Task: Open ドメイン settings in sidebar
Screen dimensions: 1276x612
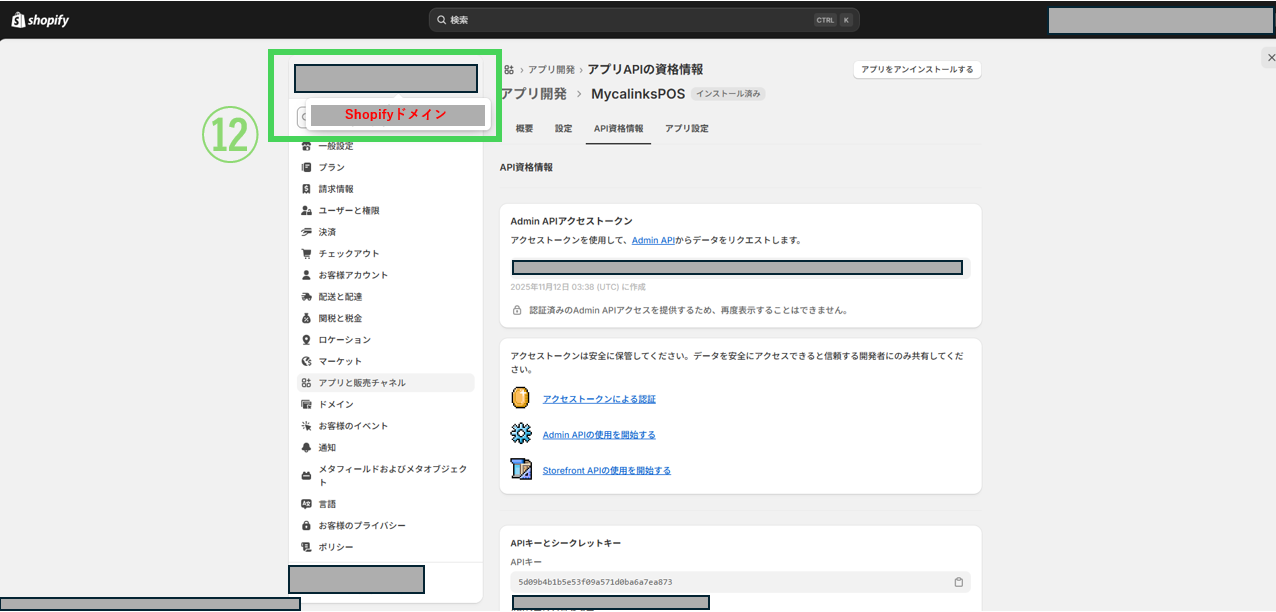Action: coord(335,405)
